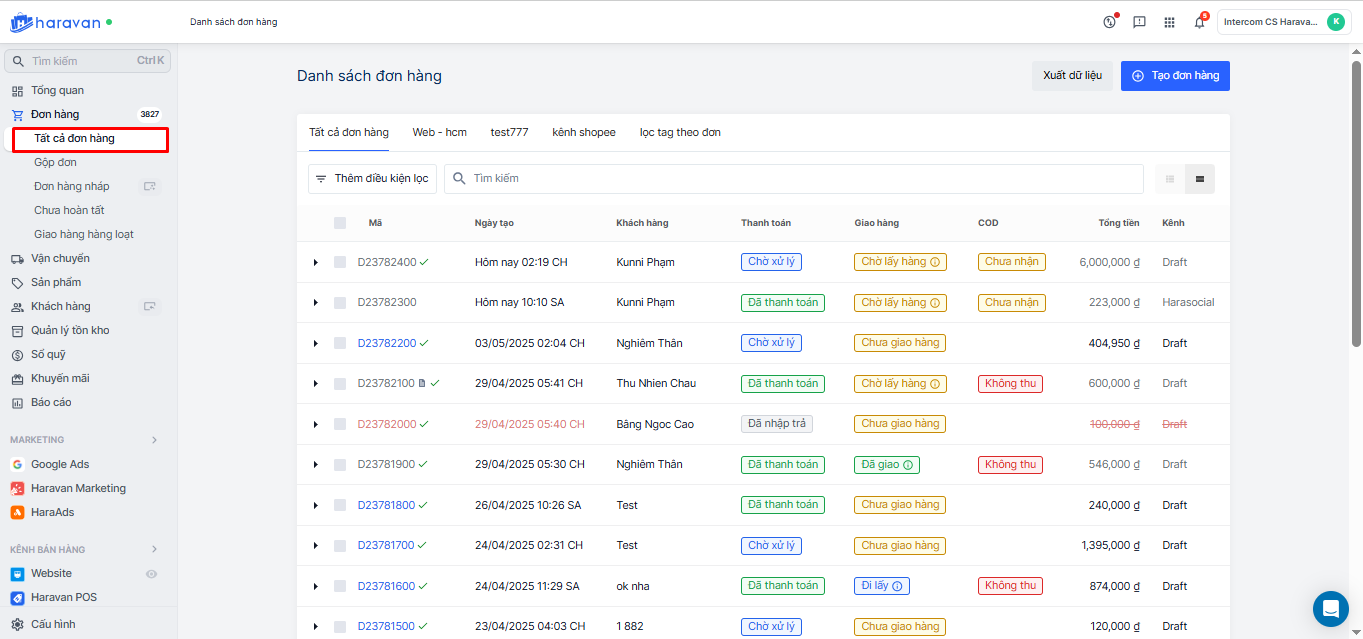Open Cấu hình settings gear
The image size is (1363, 639).
coord(18,624)
